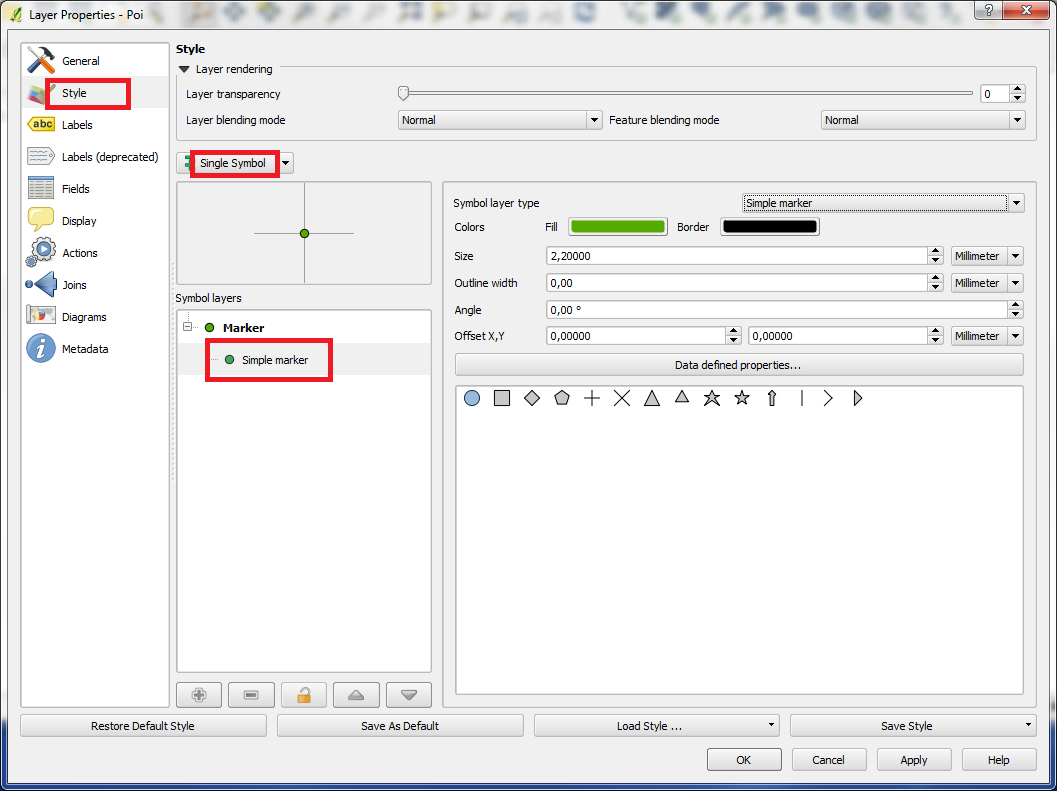Open the Fields tab
Image resolution: width=1057 pixels, height=791 pixels.
(94, 189)
